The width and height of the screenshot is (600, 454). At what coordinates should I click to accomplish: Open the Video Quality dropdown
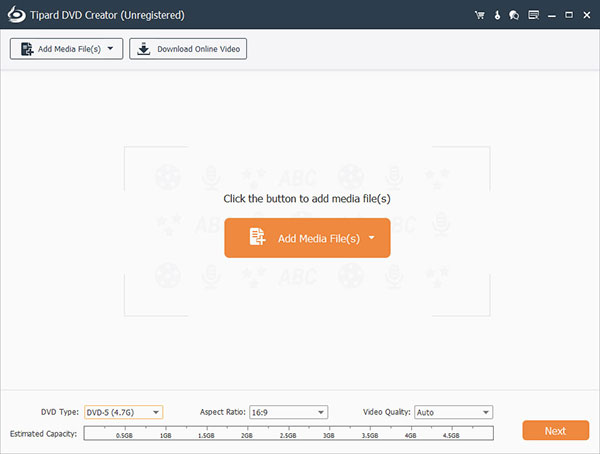pos(452,412)
